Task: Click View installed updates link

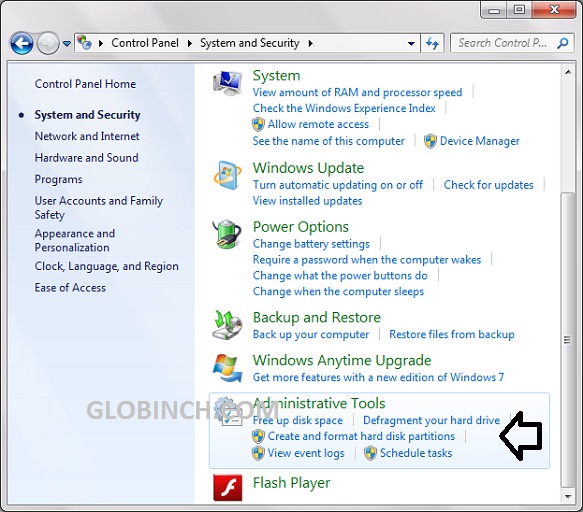Action: [307, 201]
